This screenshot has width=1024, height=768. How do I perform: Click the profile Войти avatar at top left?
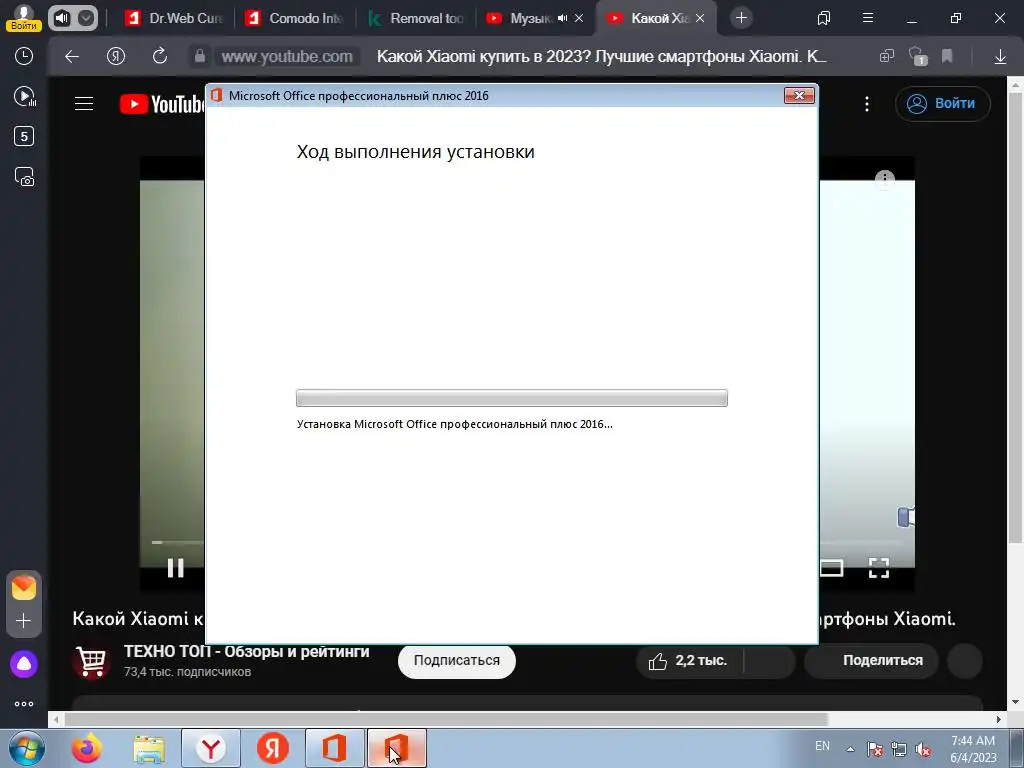(24, 18)
